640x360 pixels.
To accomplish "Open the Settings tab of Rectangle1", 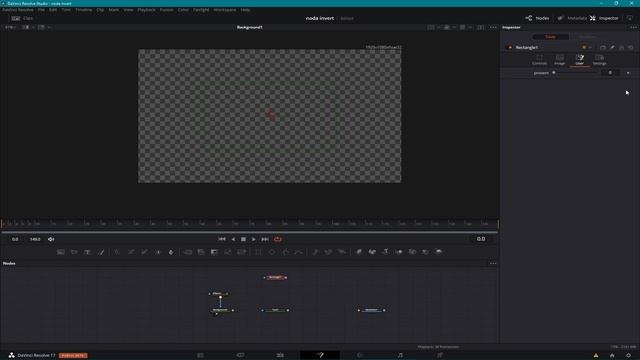I will (599, 60).
